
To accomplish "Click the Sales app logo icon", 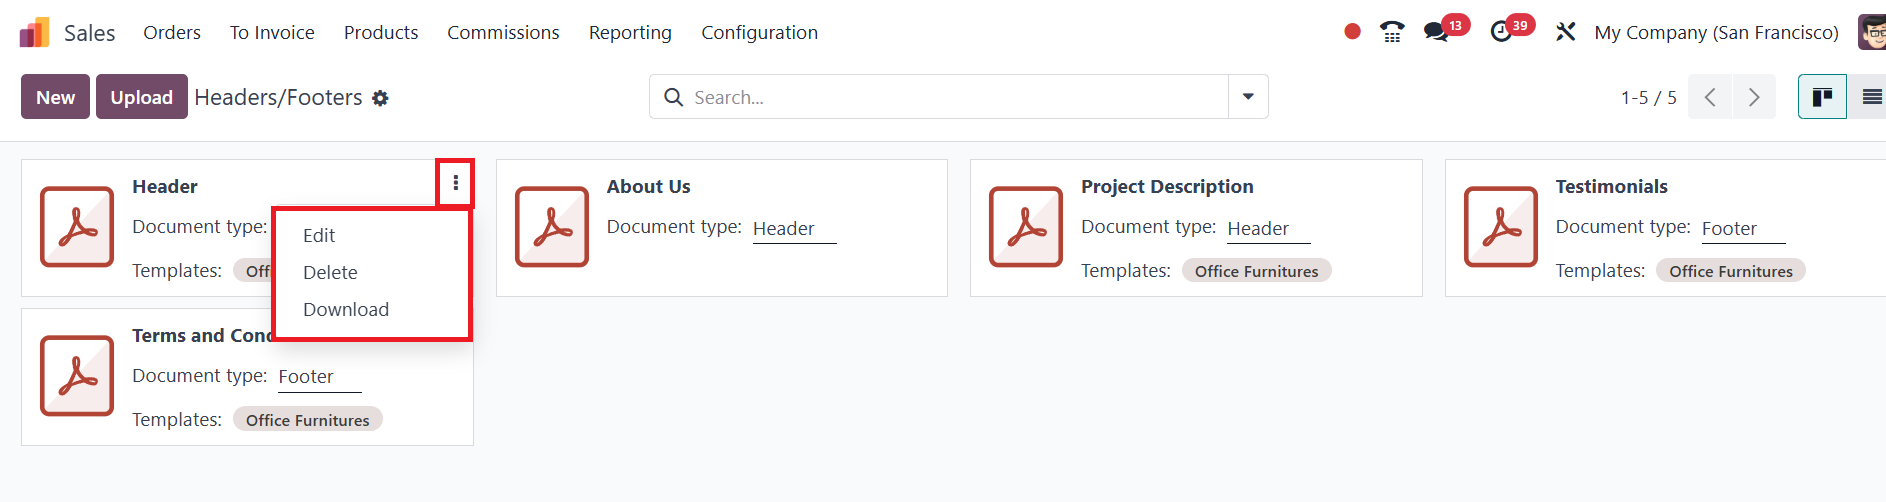I will (34, 33).
